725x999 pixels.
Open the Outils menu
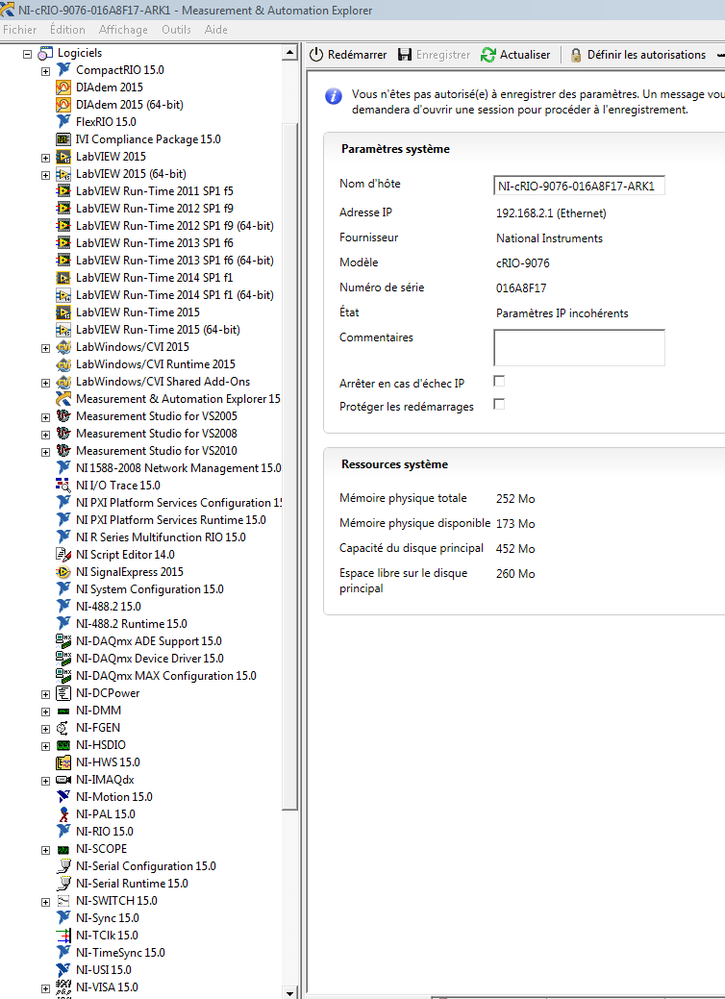coord(176,29)
